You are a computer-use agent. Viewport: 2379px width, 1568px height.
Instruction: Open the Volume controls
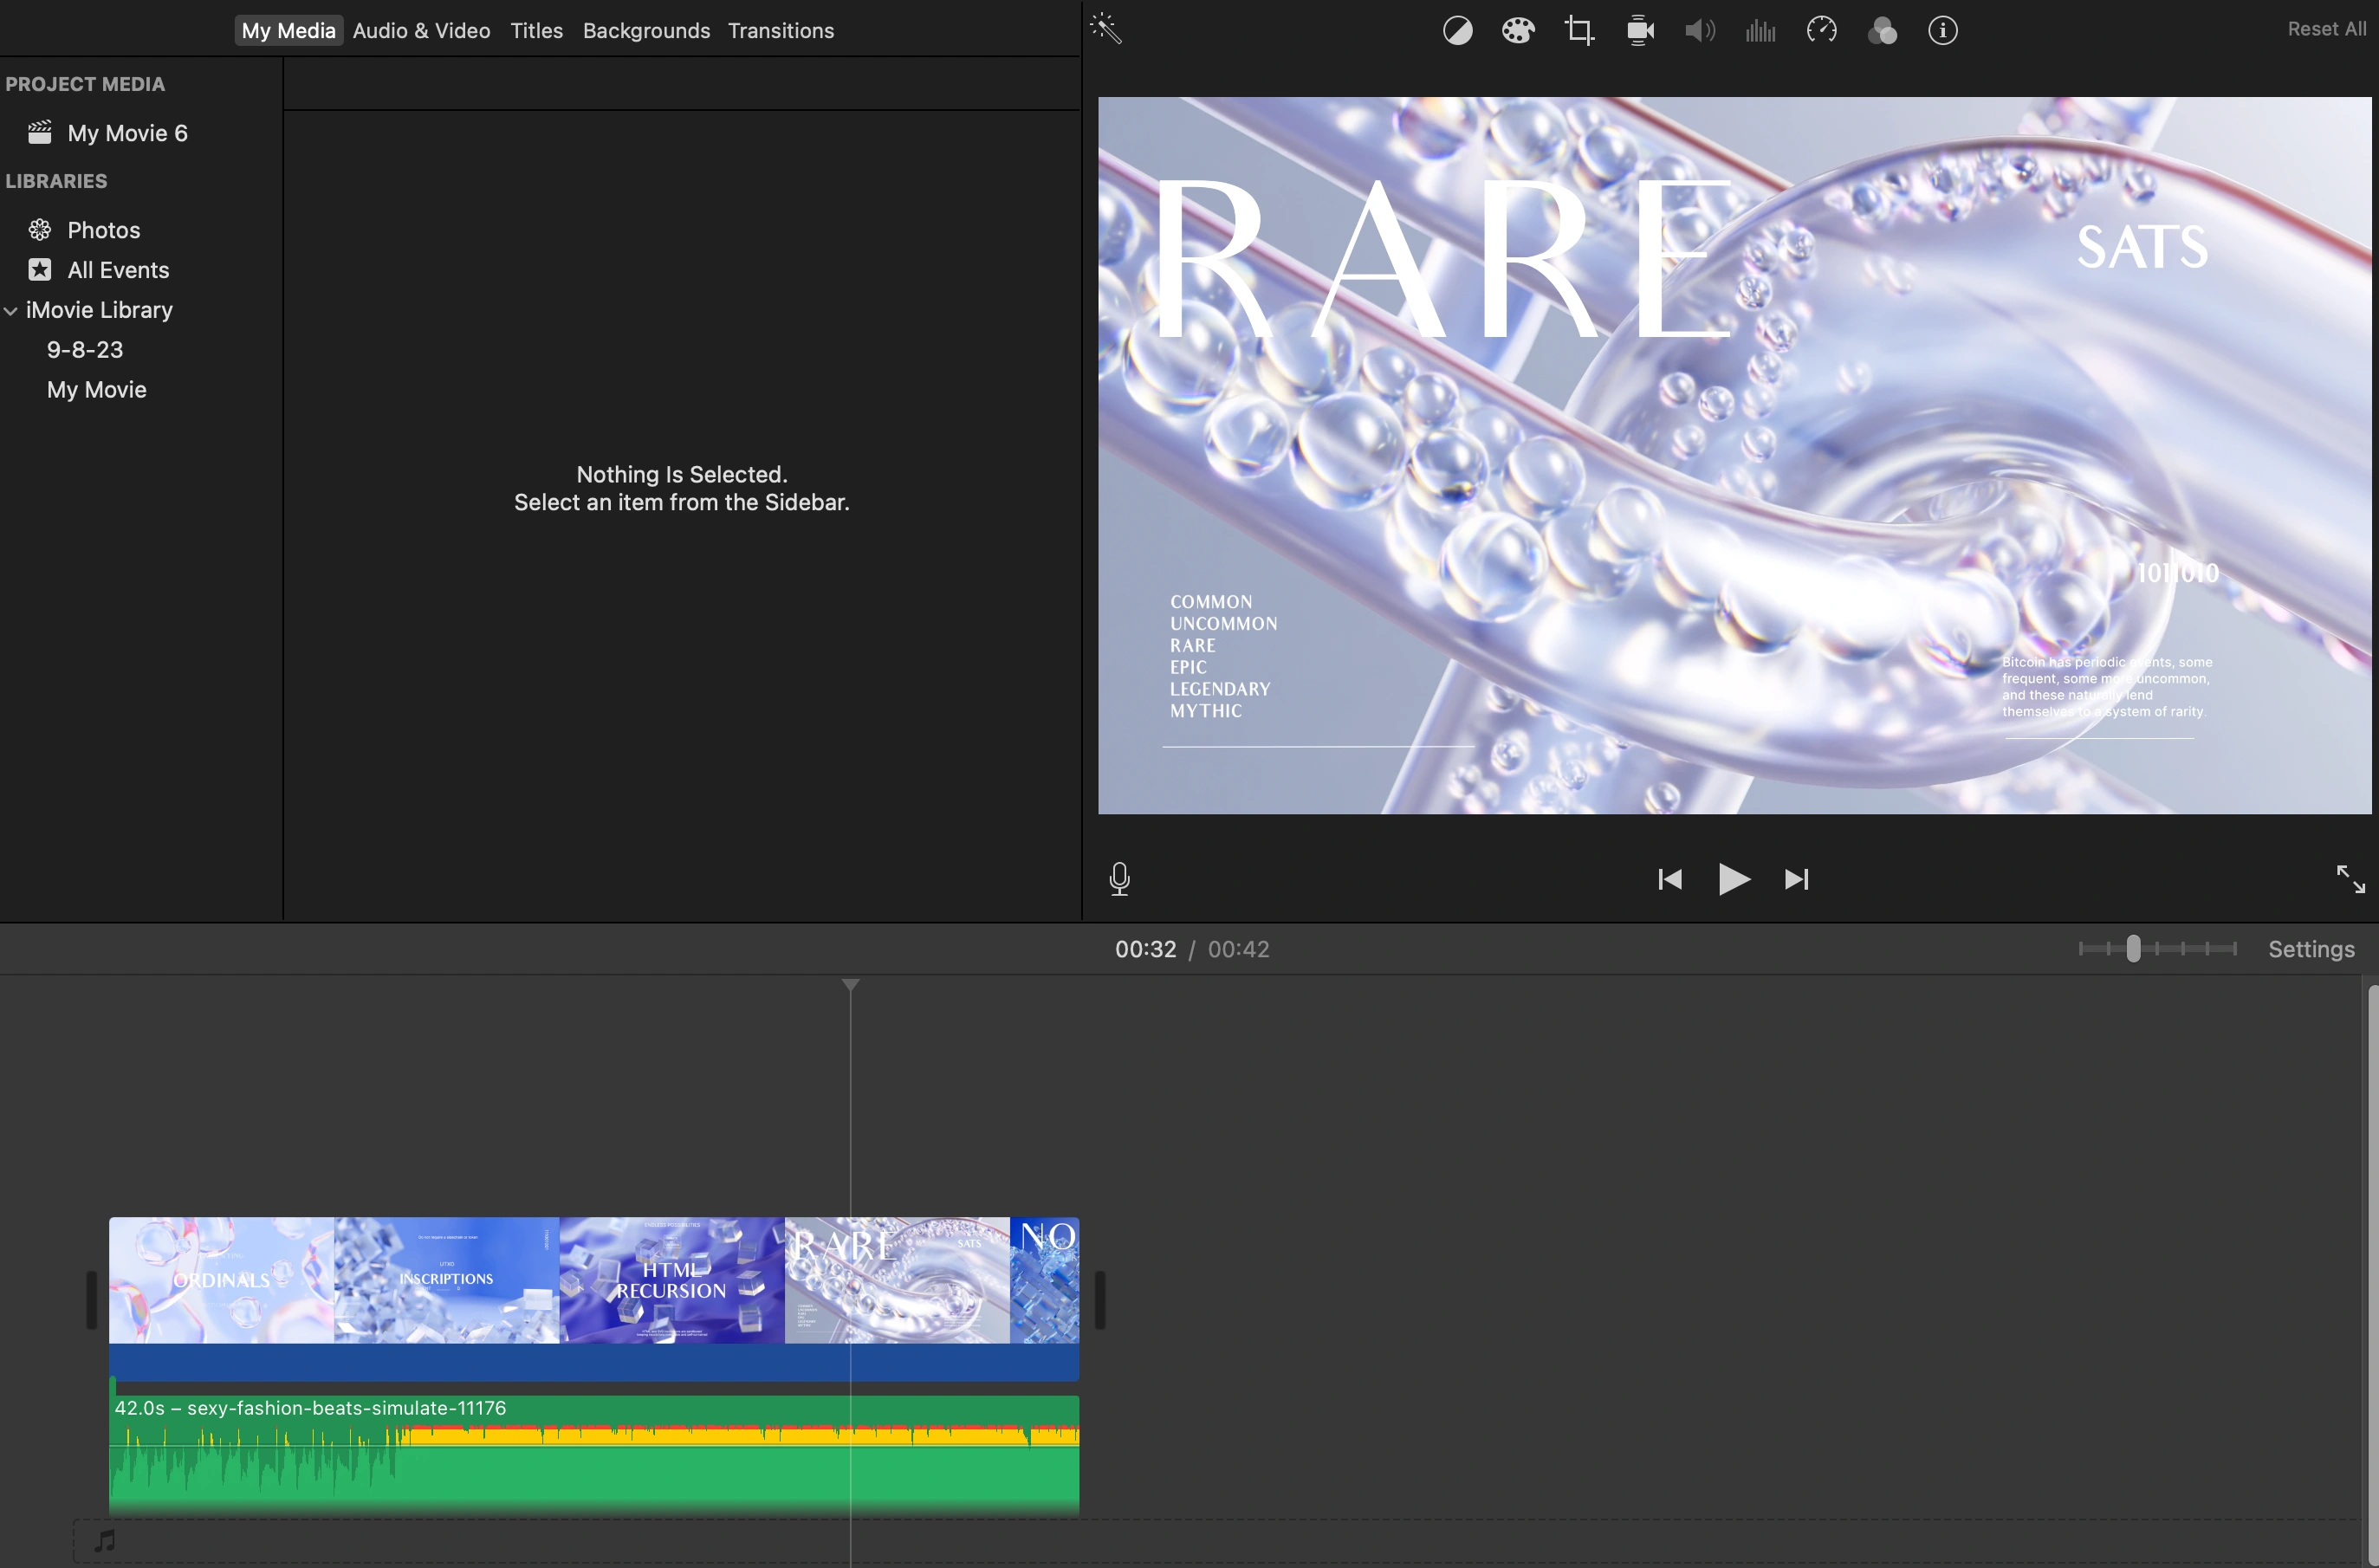[x=1699, y=30]
